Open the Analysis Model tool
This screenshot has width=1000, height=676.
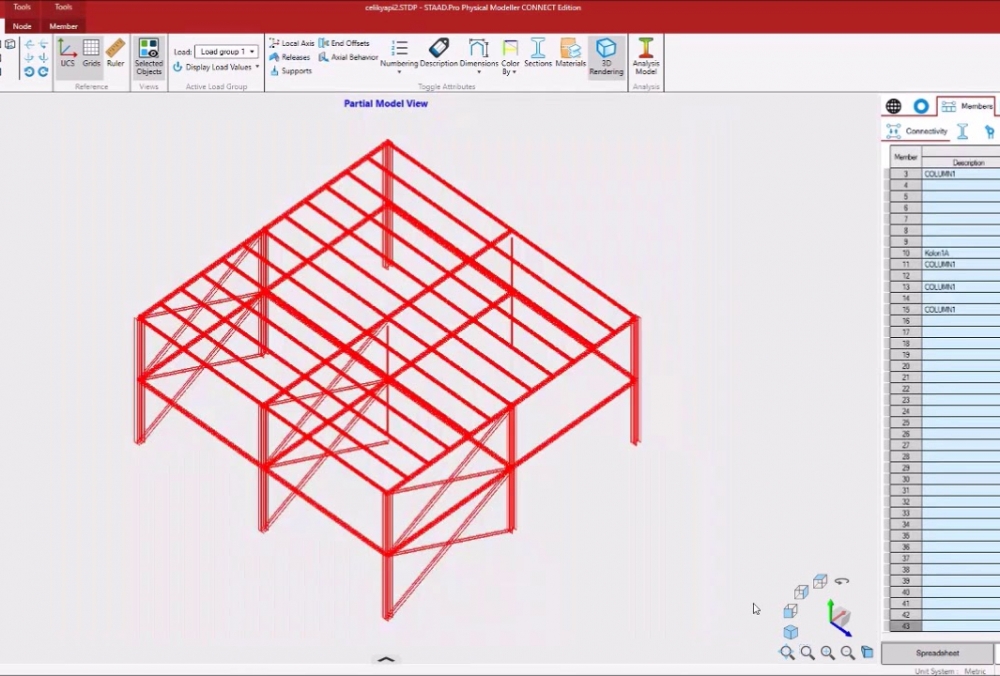(645, 57)
